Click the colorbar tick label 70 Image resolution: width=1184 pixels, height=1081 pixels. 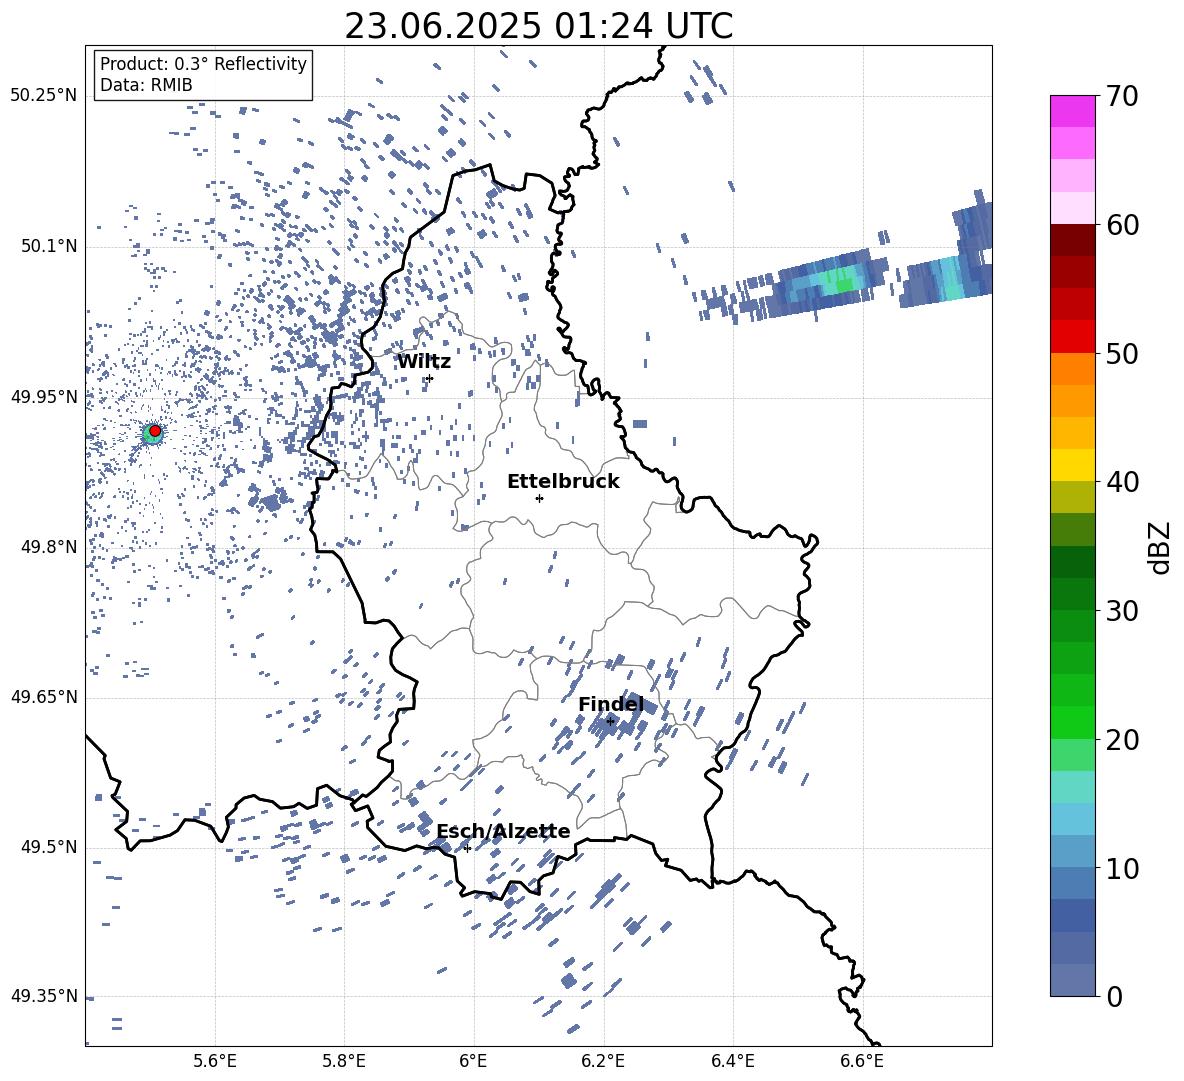(1122, 96)
